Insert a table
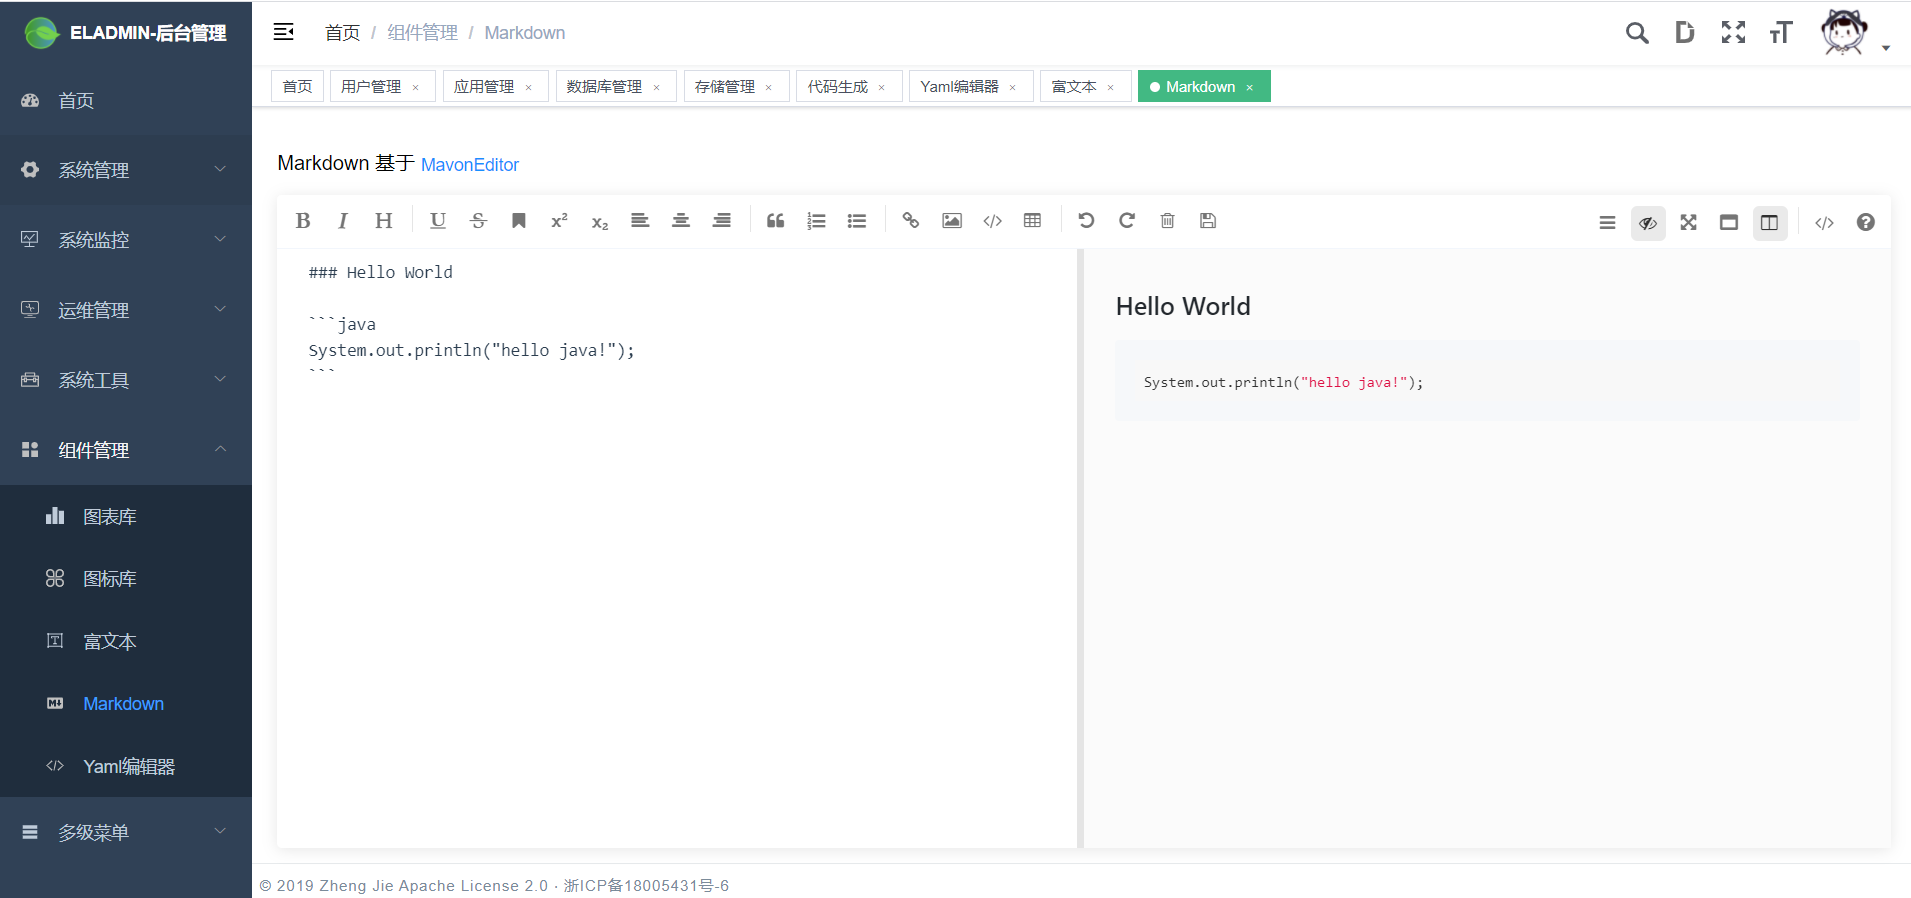Image resolution: width=1911 pixels, height=898 pixels. pyautogui.click(x=1033, y=221)
